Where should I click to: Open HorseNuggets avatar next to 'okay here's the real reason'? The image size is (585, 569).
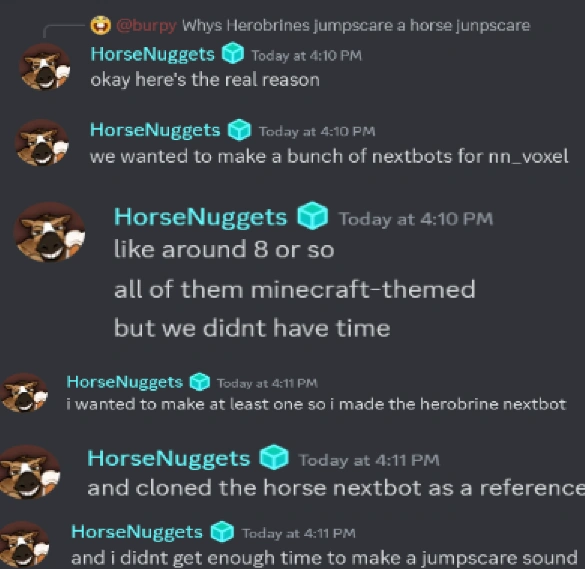point(45,67)
